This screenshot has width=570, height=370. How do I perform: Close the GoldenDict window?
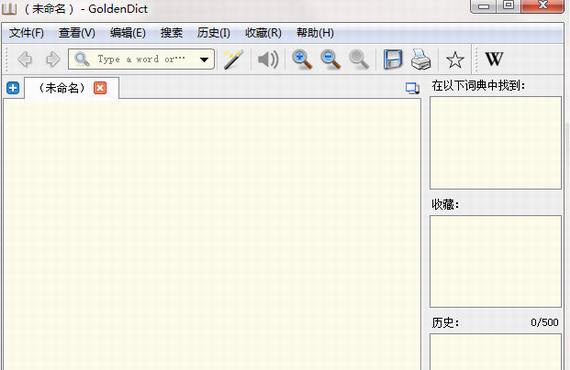coord(542,5)
